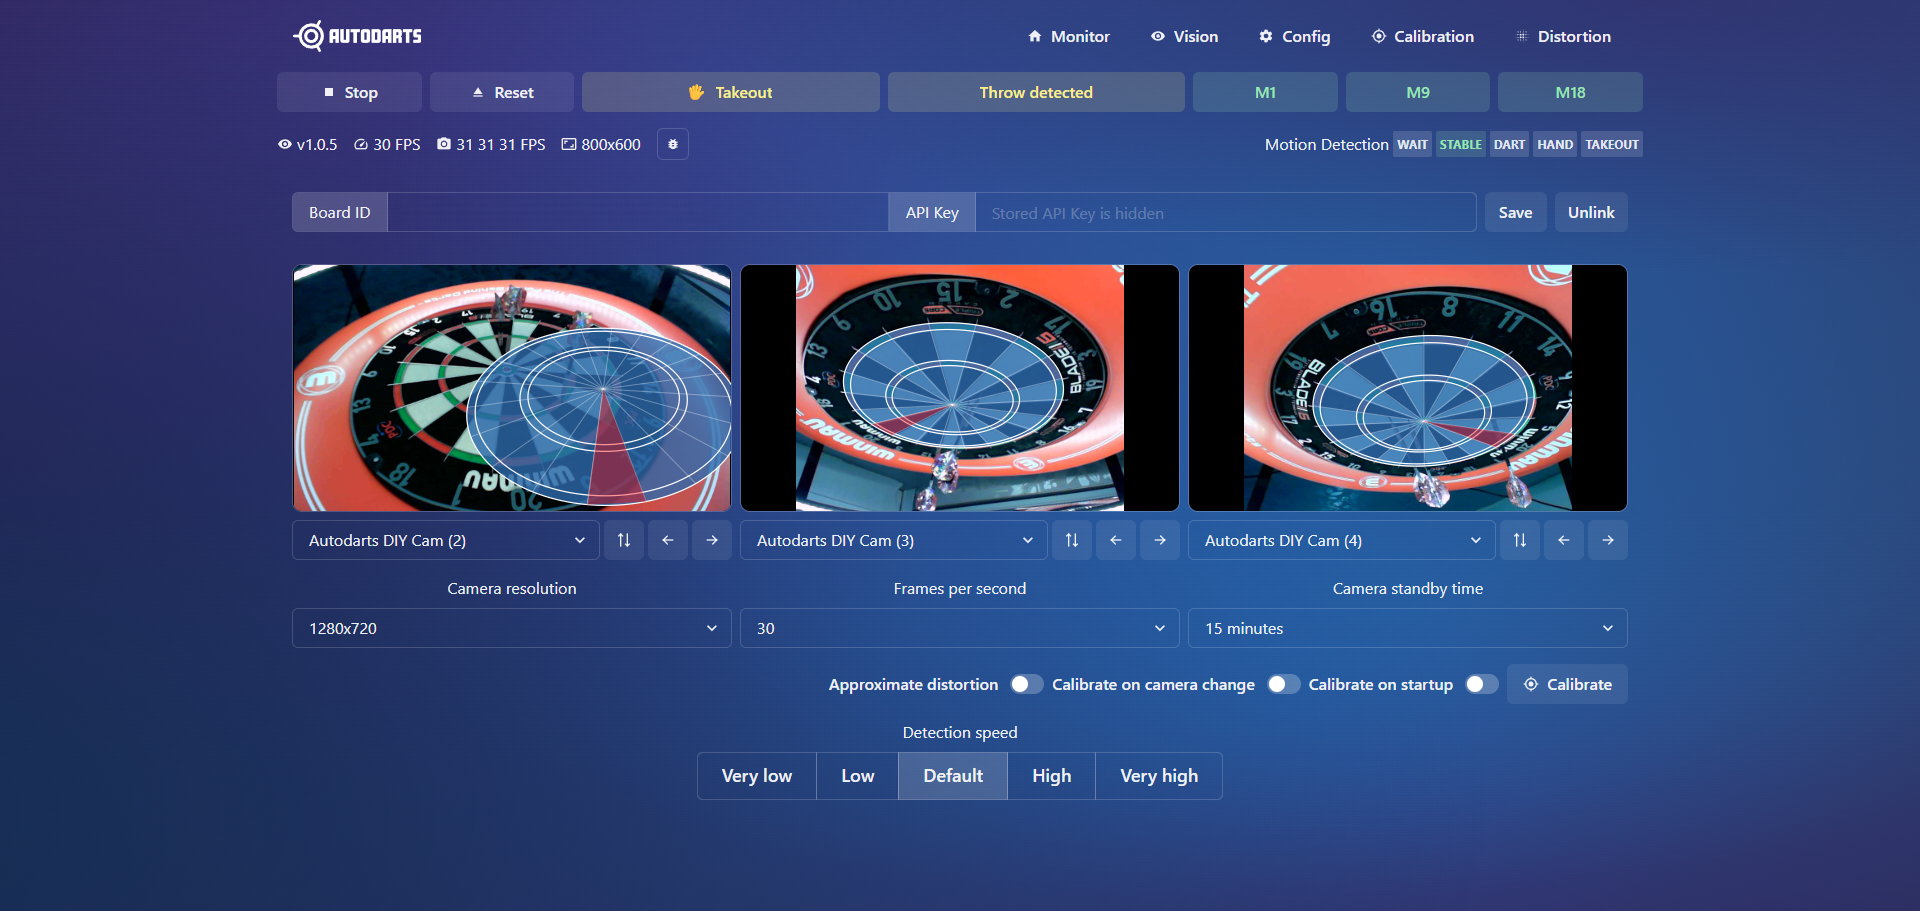
Task: Click the WAIT motion status badge
Action: (1412, 144)
